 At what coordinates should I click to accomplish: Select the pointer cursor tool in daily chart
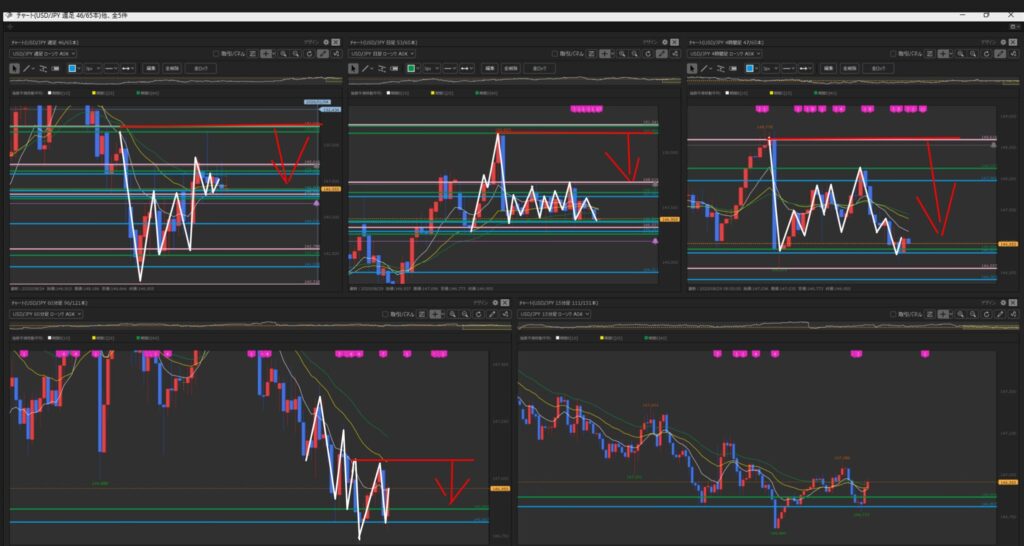click(x=353, y=68)
